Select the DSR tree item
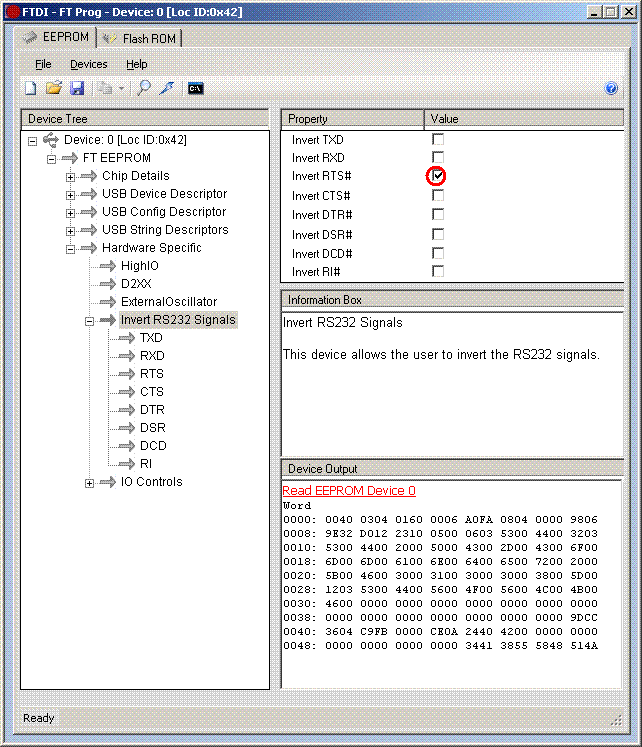Screen dimensions: 642x747 coord(152,428)
